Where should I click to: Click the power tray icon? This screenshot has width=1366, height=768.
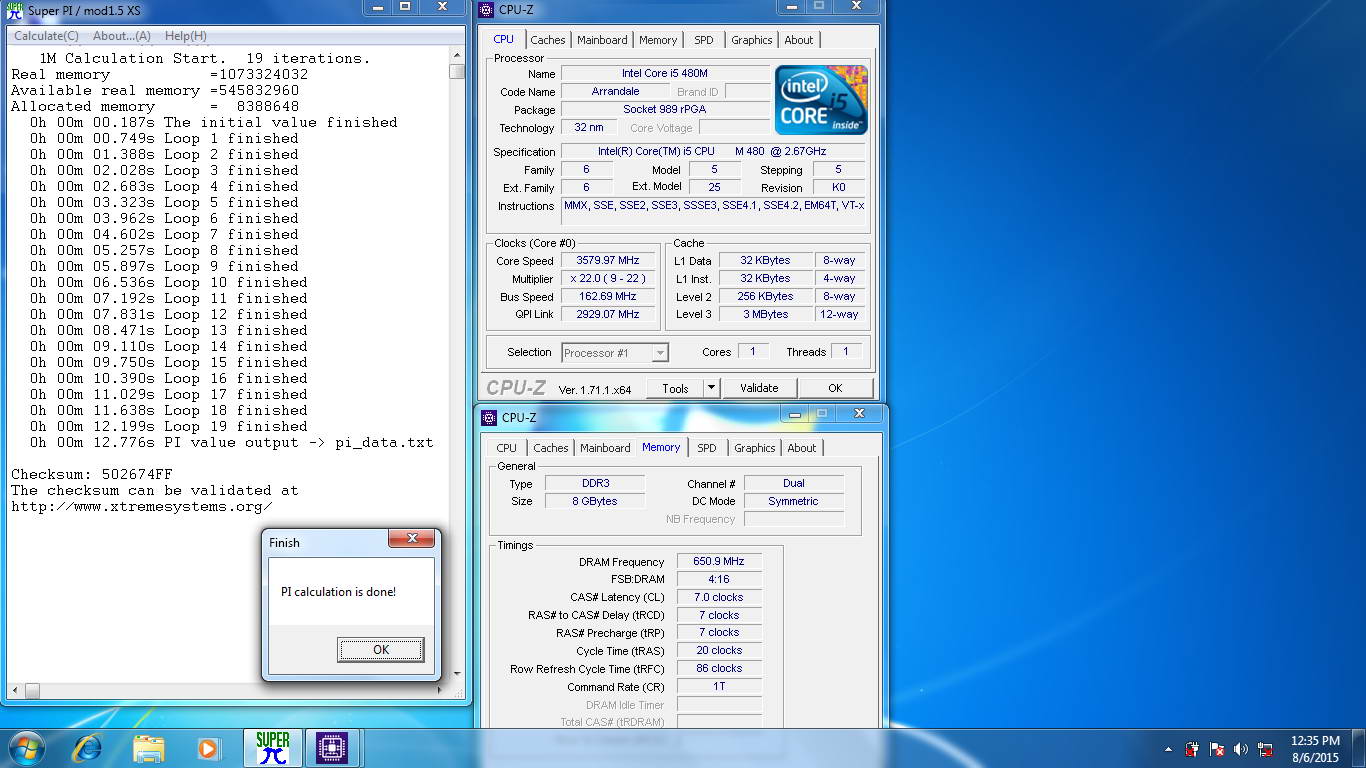1192,749
